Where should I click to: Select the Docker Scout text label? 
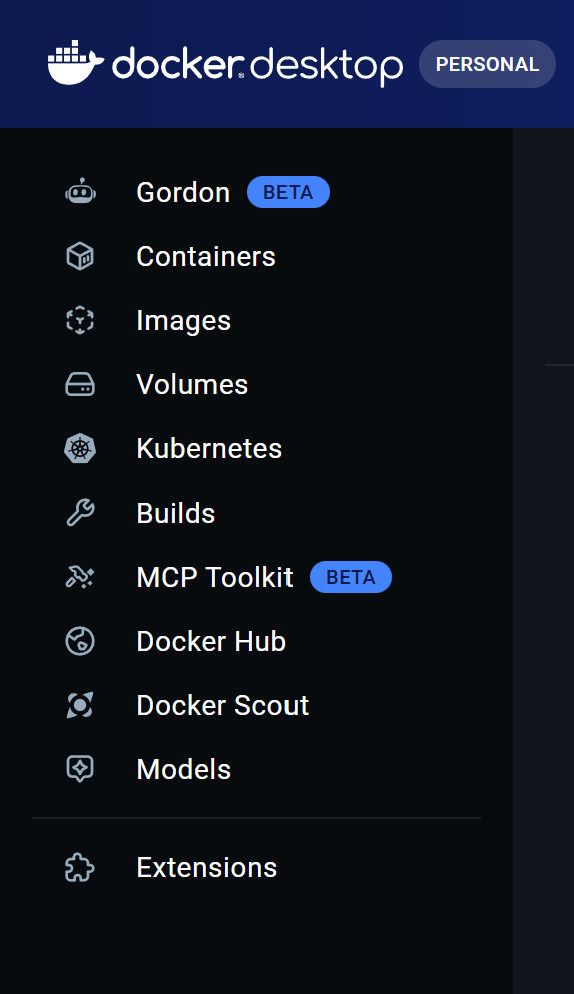pyautogui.click(x=223, y=705)
